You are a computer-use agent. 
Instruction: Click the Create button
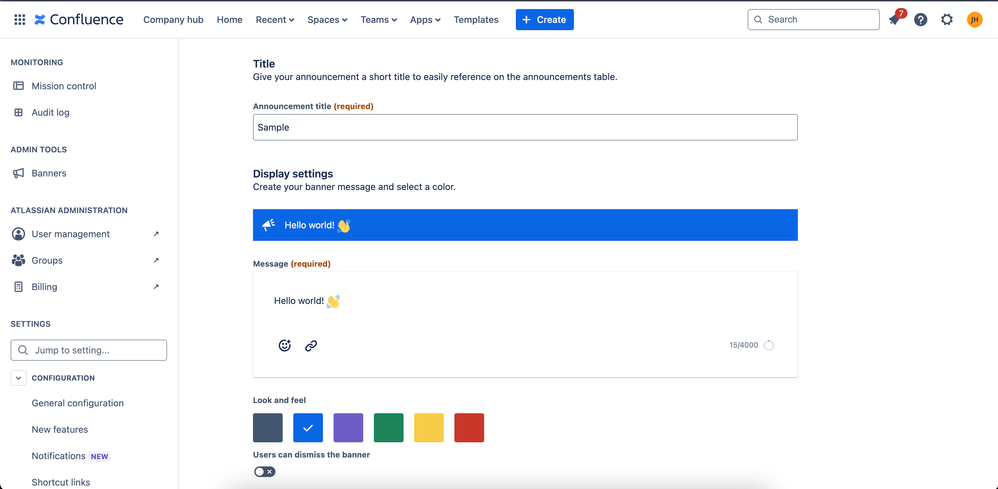pos(545,20)
